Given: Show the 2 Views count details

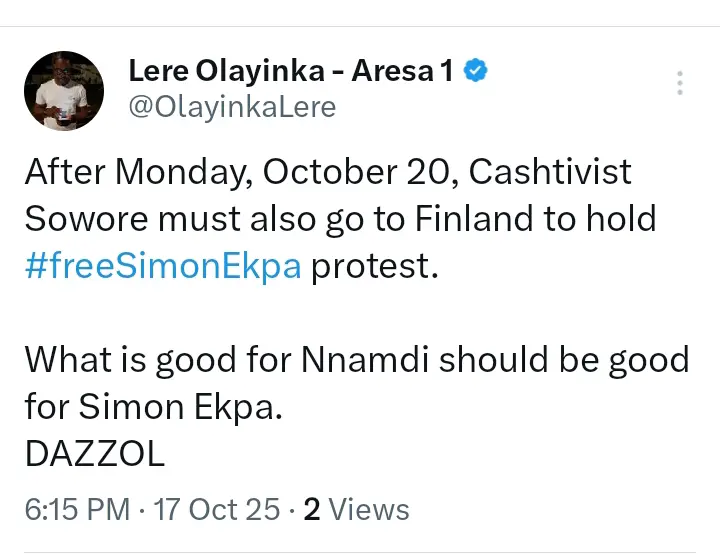Looking at the screenshot, I should tap(356, 509).
